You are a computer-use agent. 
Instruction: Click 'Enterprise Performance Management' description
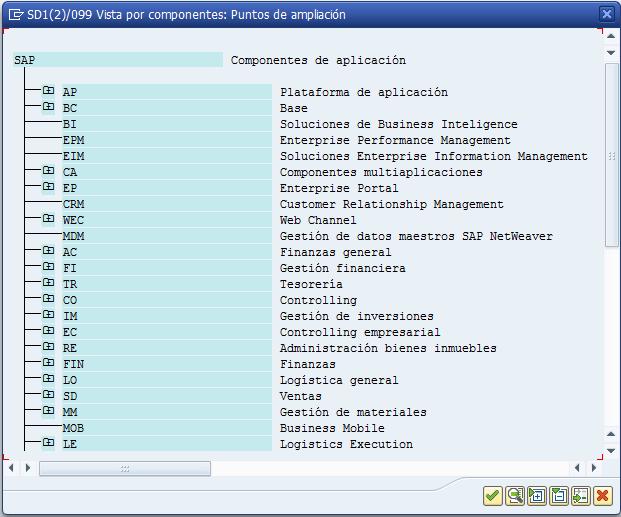tap(395, 140)
